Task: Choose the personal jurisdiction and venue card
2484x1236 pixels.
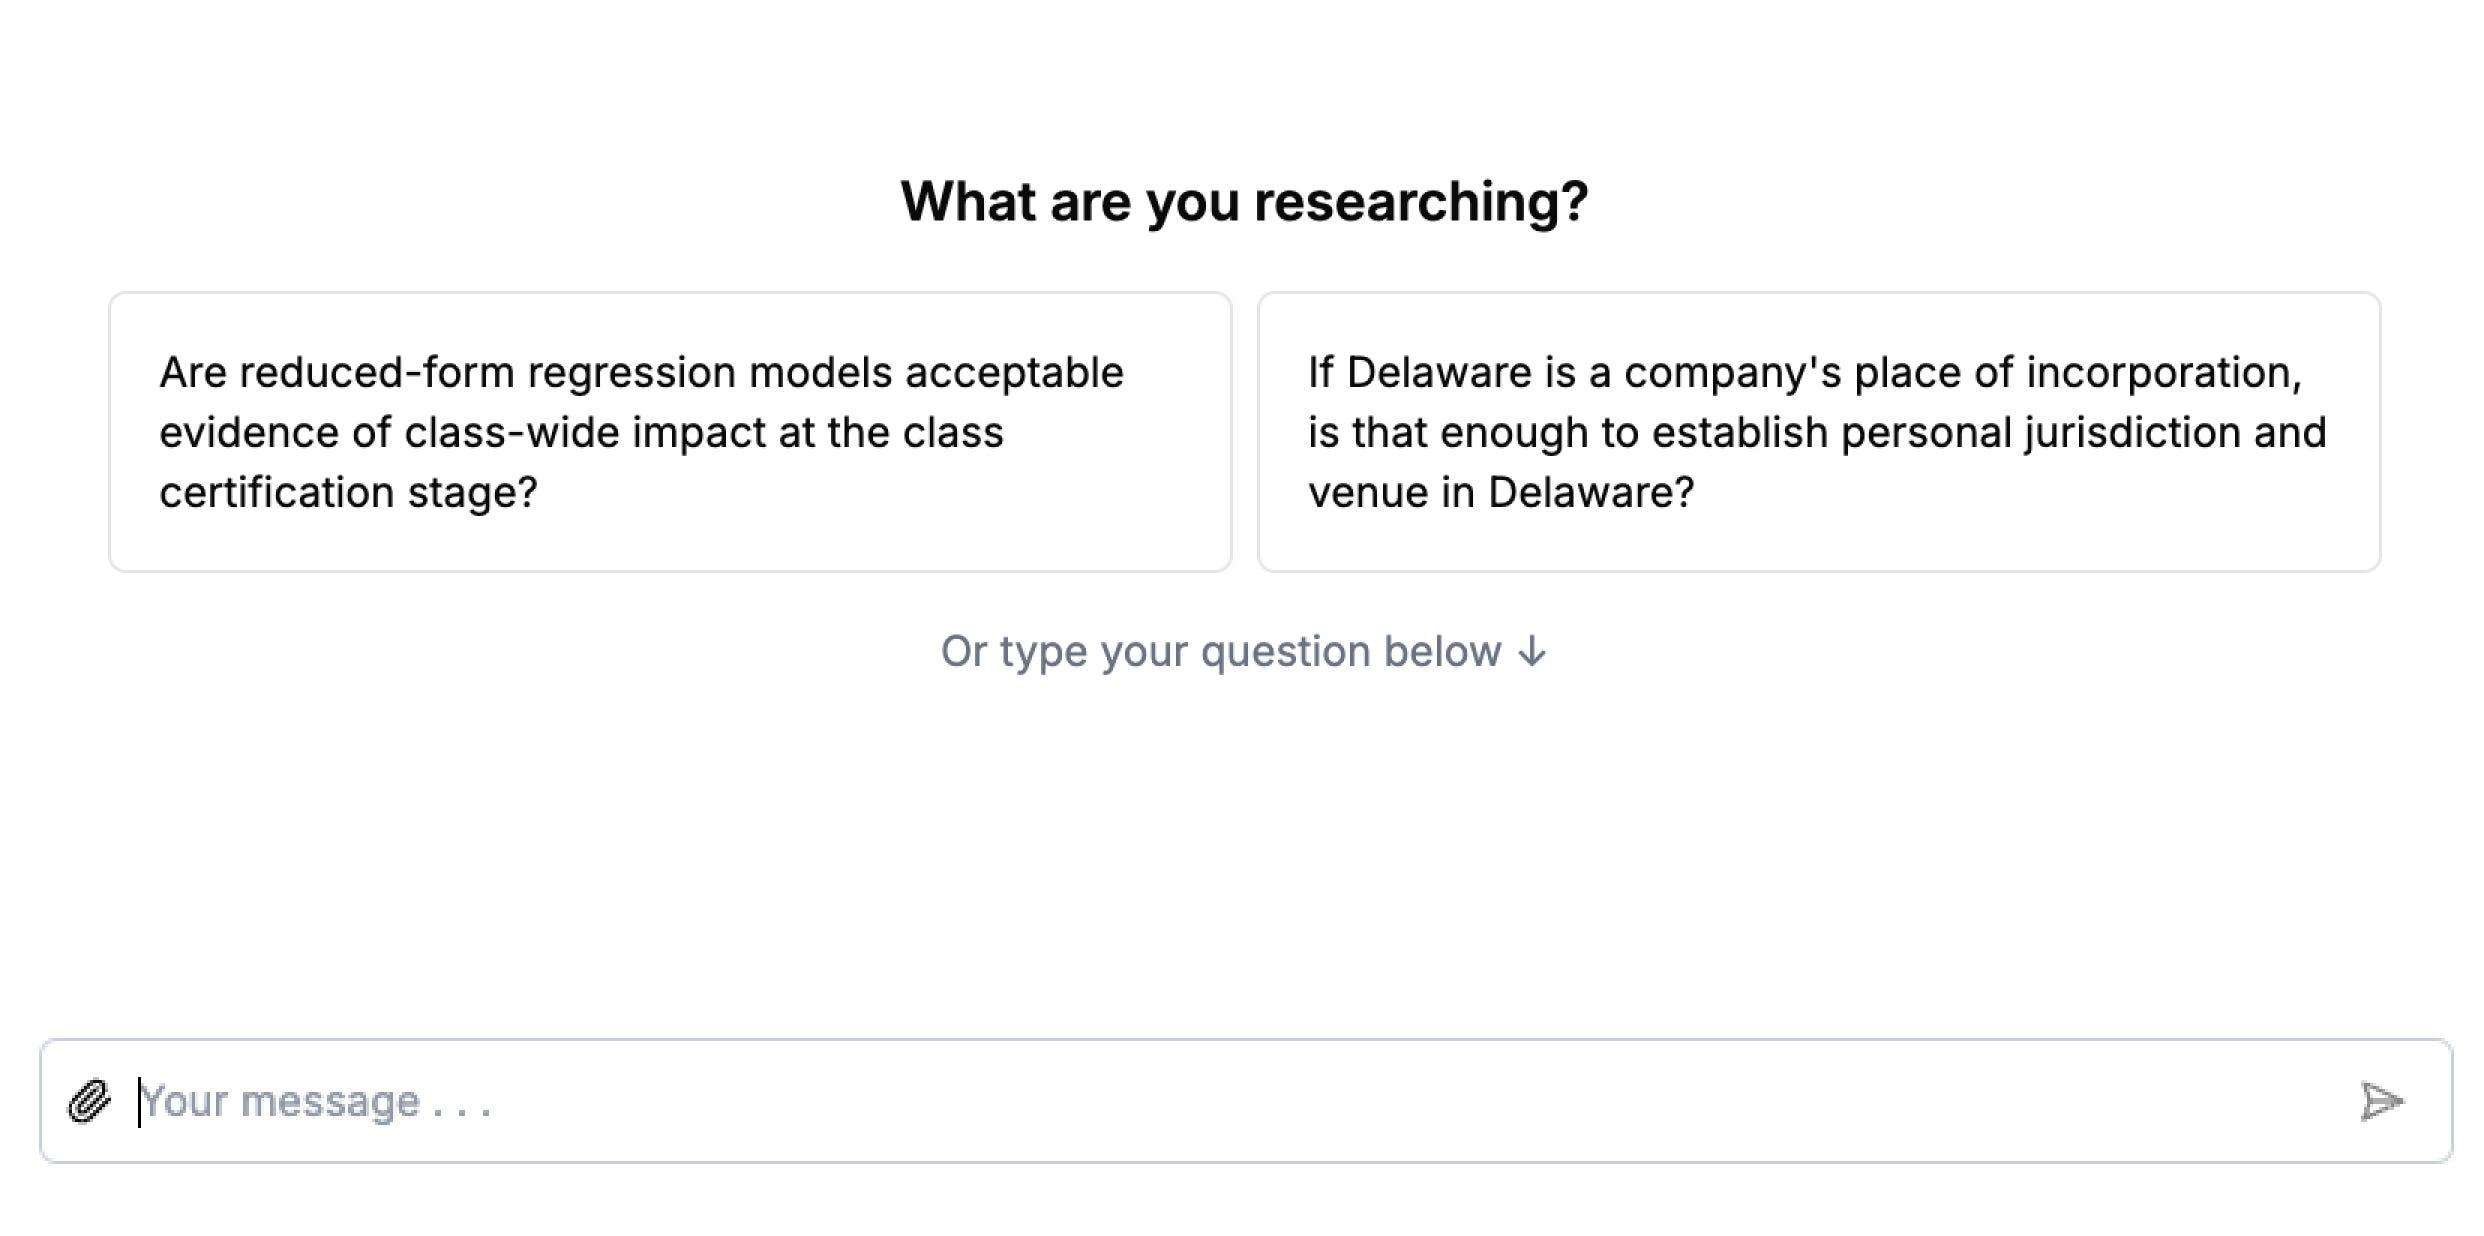Action: [x=1819, y=432]
